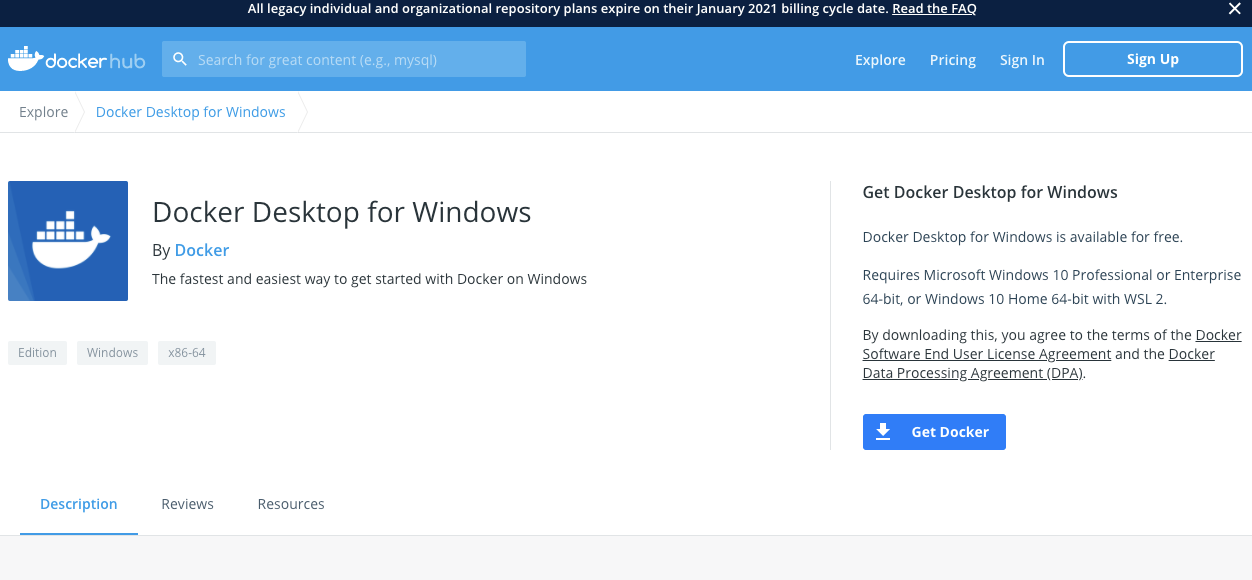Open the Docker publisher link

tap(202, 250)
